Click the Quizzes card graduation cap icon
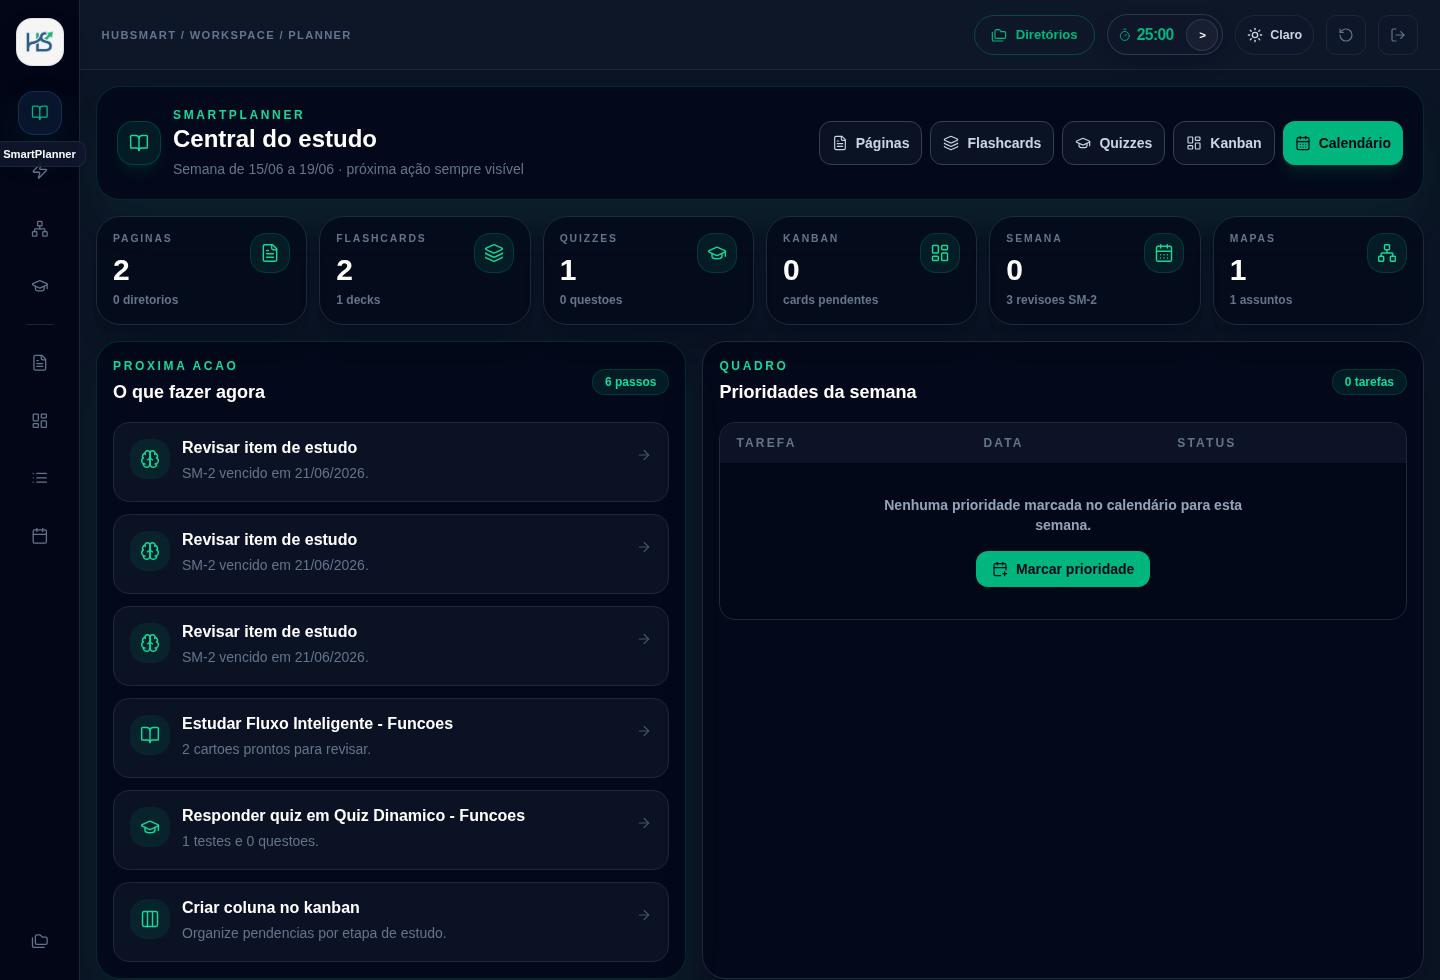The width and height of the screenshot is (1440, 980). point(717,253)
